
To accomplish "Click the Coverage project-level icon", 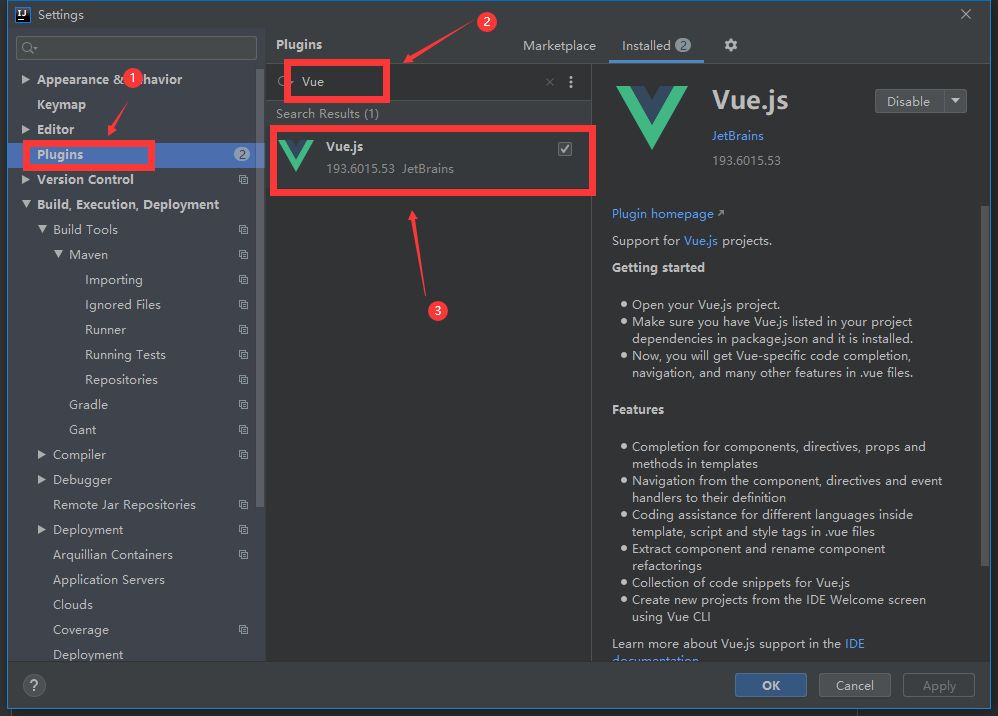I will click(243, 629).
